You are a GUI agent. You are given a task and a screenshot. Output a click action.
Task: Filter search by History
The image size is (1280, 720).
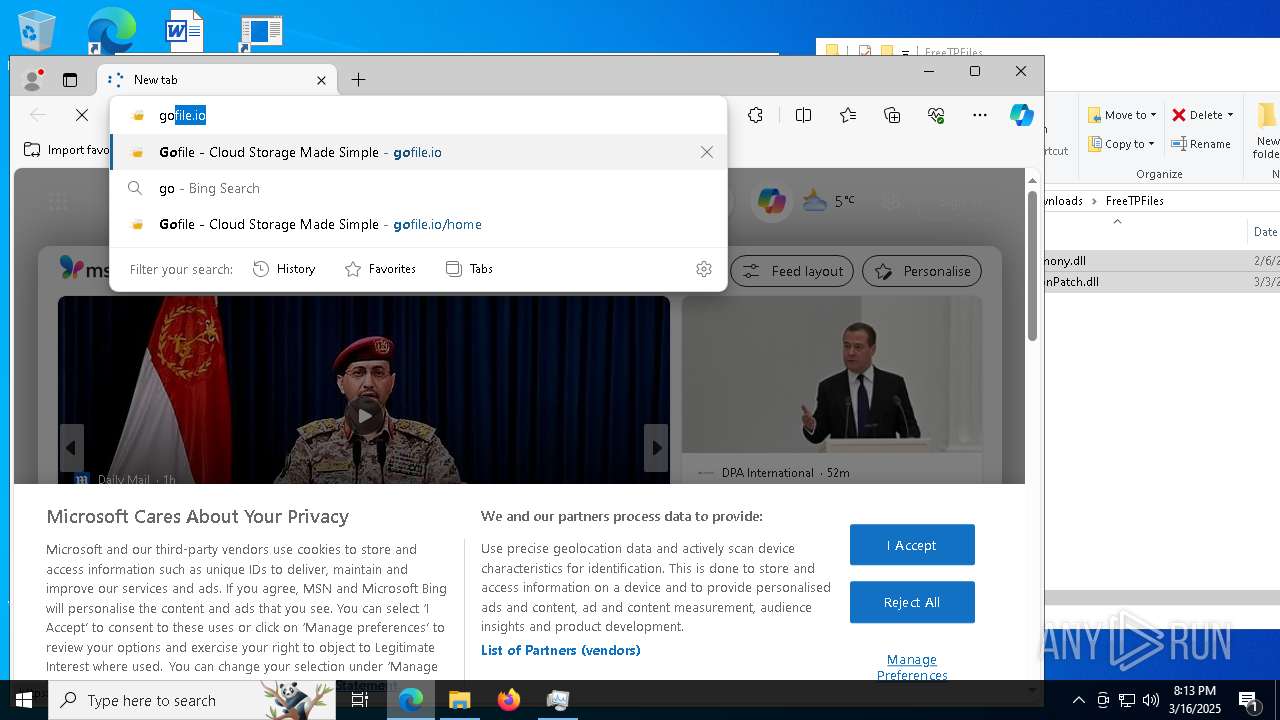[284, 269]
